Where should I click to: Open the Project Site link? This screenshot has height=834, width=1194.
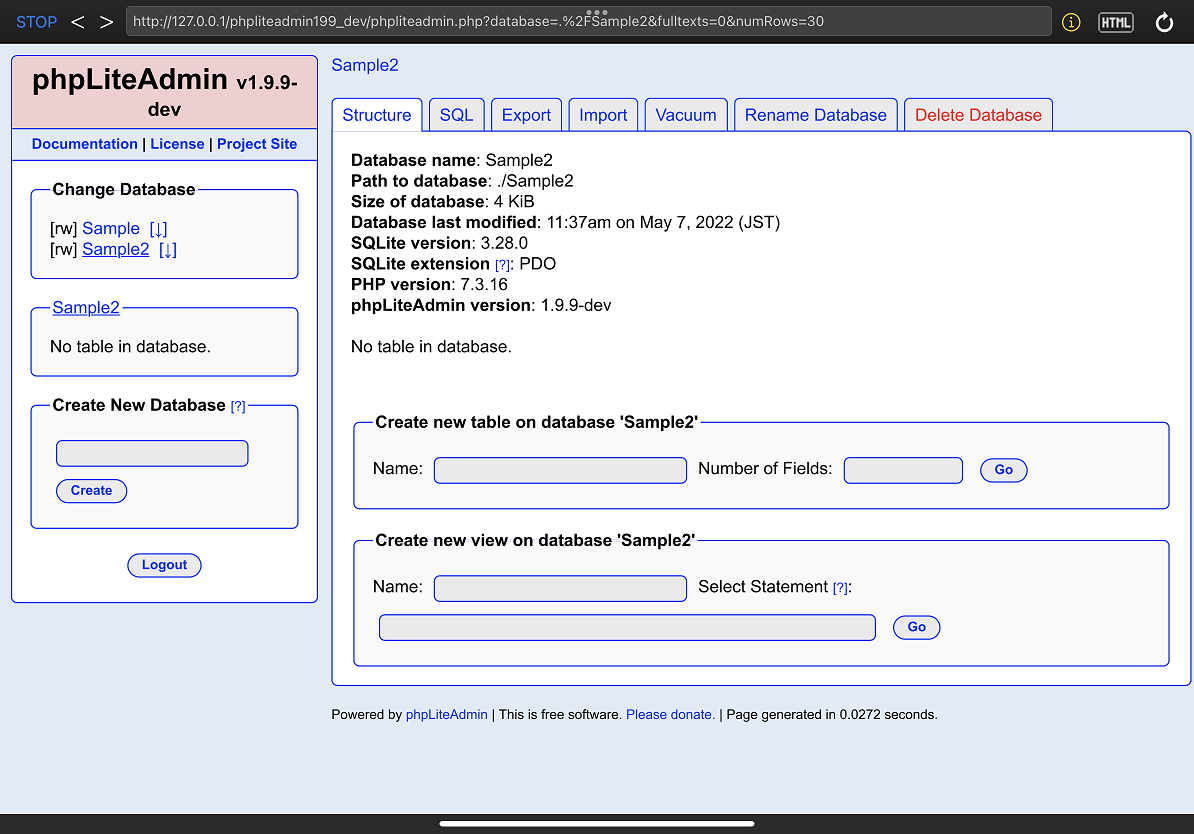click(x=257, y=144)
